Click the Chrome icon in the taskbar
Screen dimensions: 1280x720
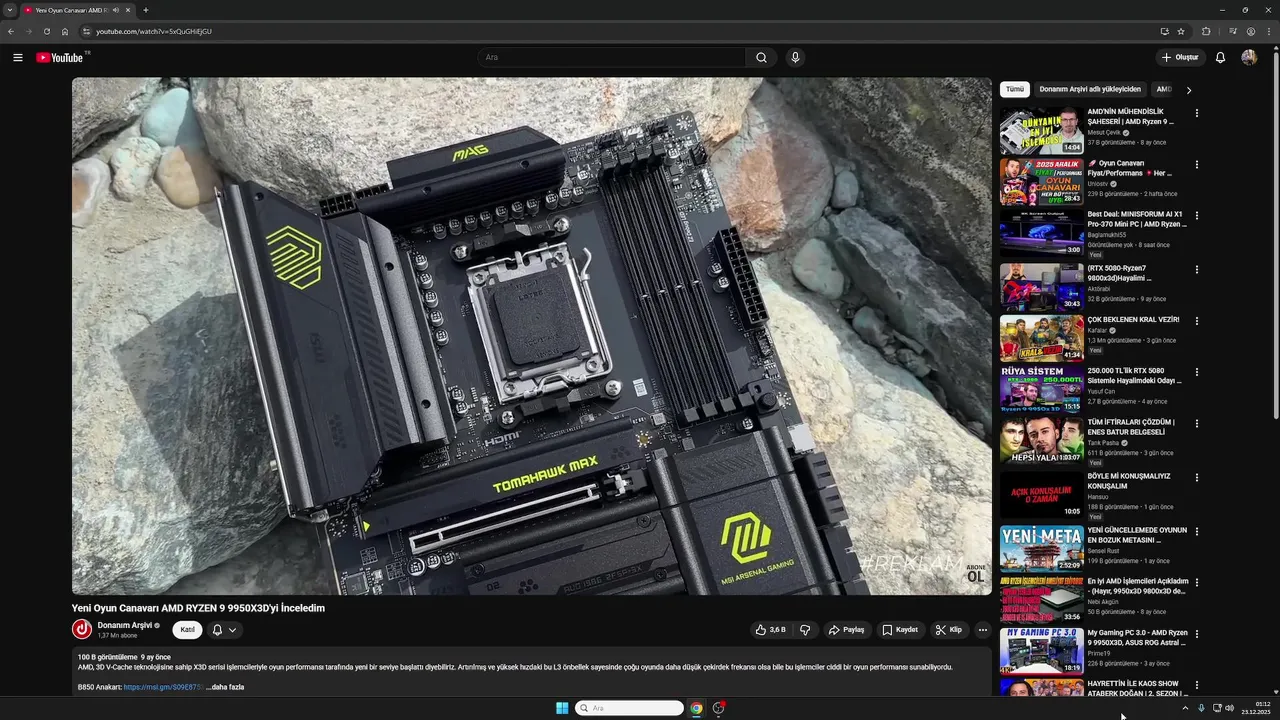coord(696,708)
